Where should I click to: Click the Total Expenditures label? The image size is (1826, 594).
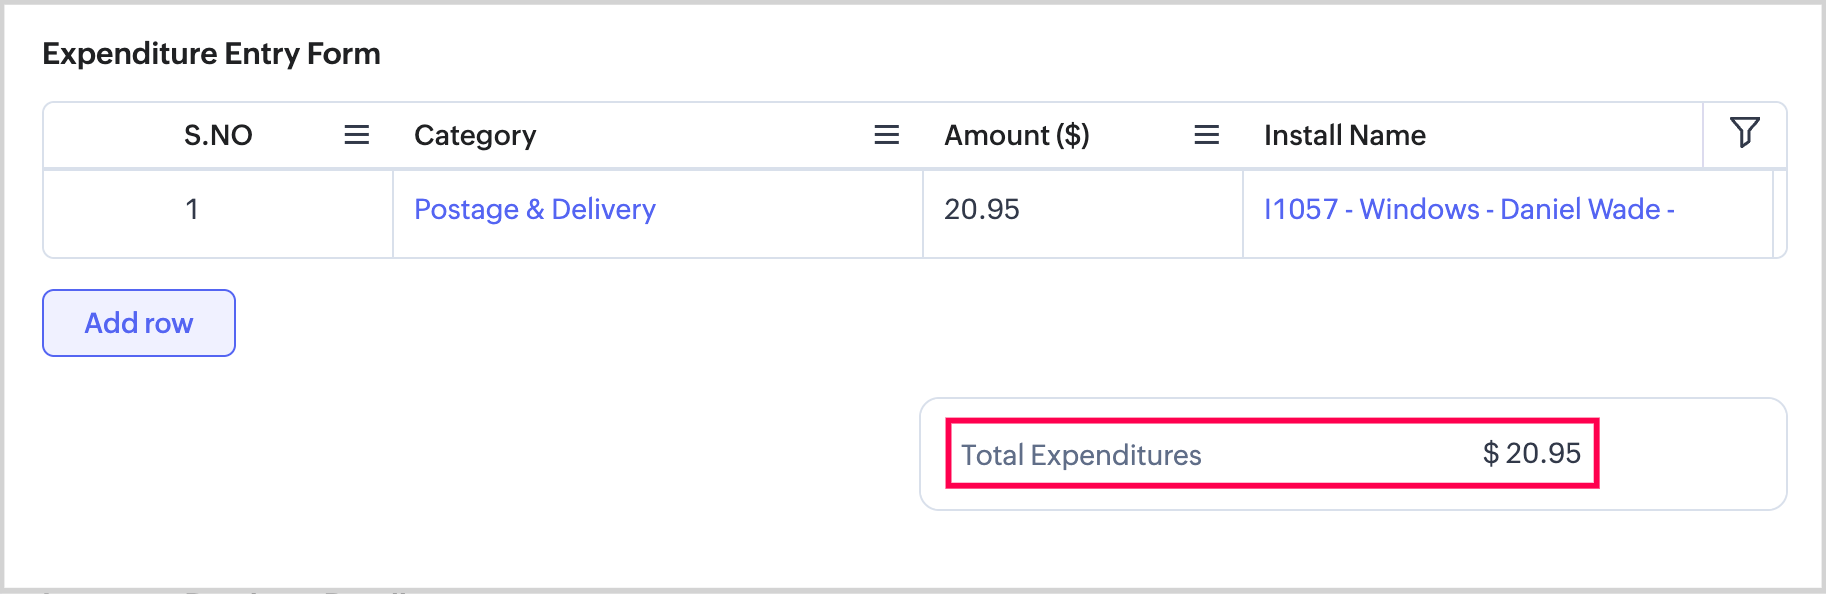[1081, 455]
